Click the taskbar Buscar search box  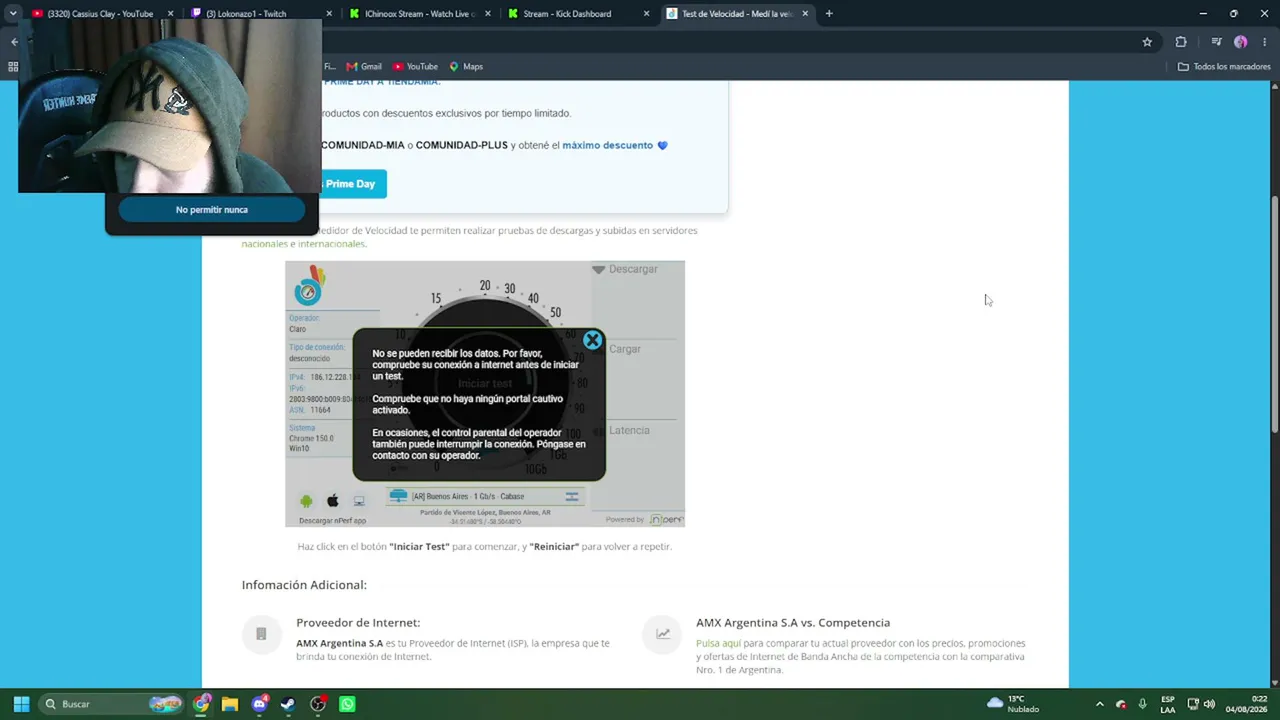click(112, 704)
